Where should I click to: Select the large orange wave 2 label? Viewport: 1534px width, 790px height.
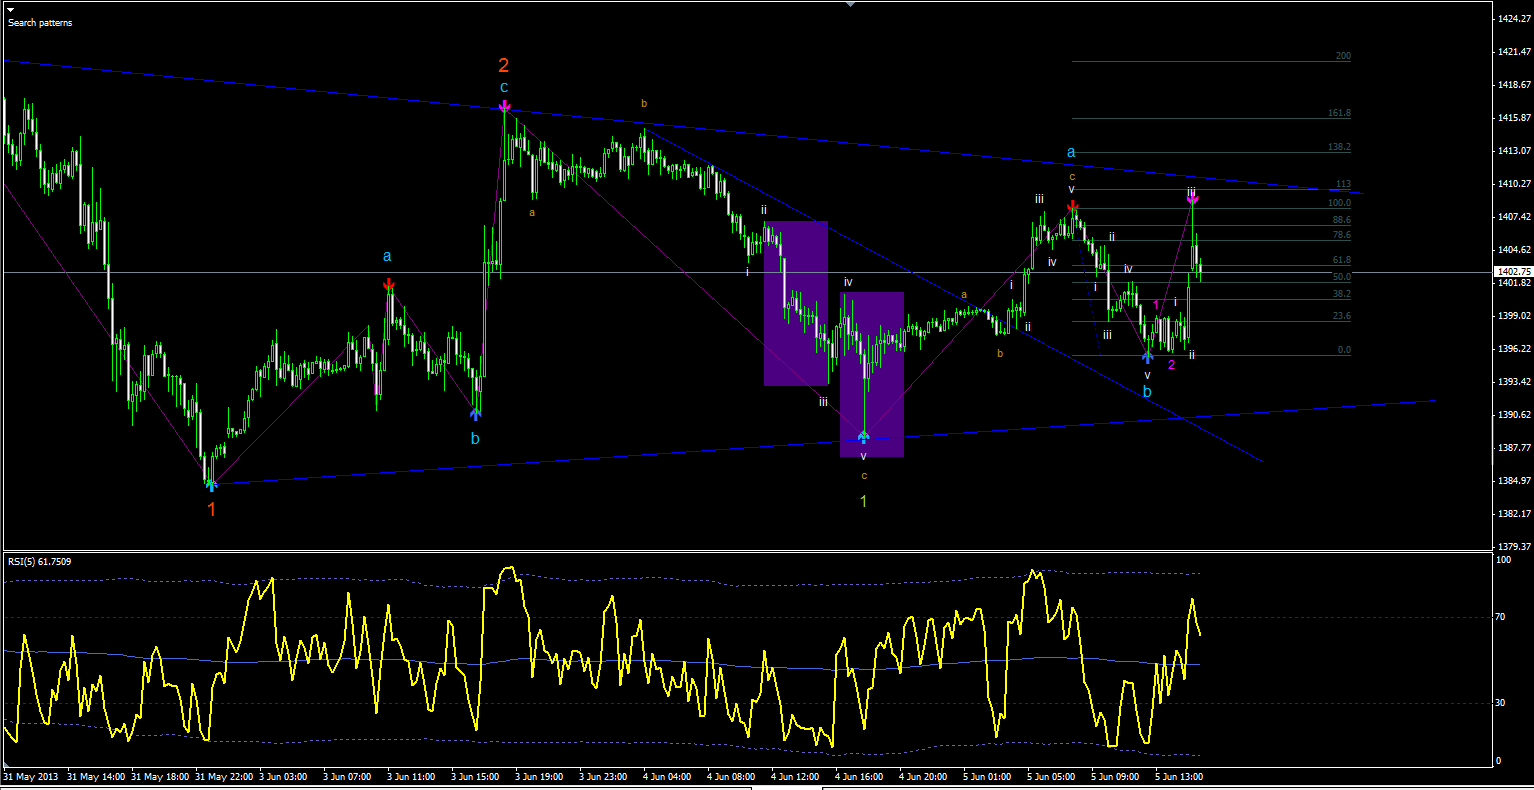pyautogui.click(x=504, y=66)
